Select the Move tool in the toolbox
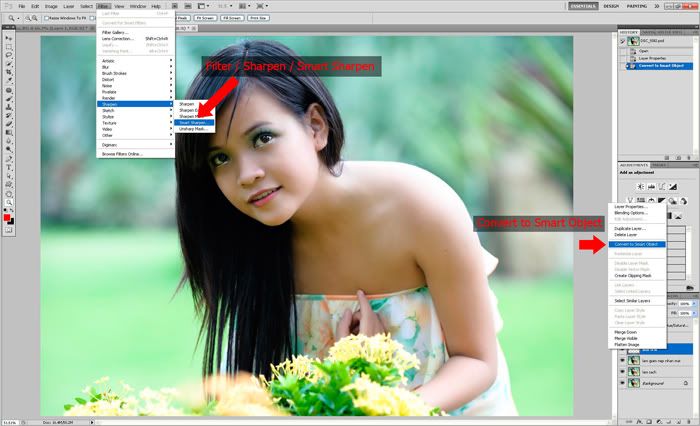 9,36
